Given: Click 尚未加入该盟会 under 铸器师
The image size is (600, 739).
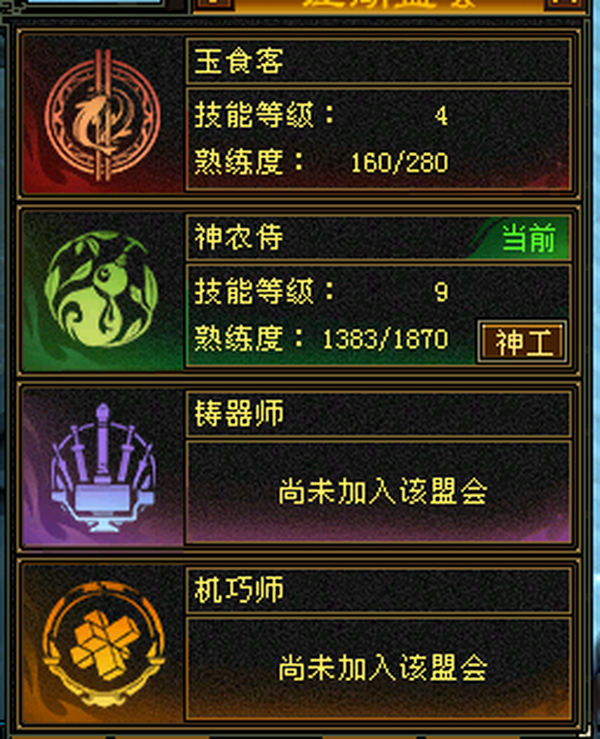Looking at the screenshot, I should click(x=382, y=492).
